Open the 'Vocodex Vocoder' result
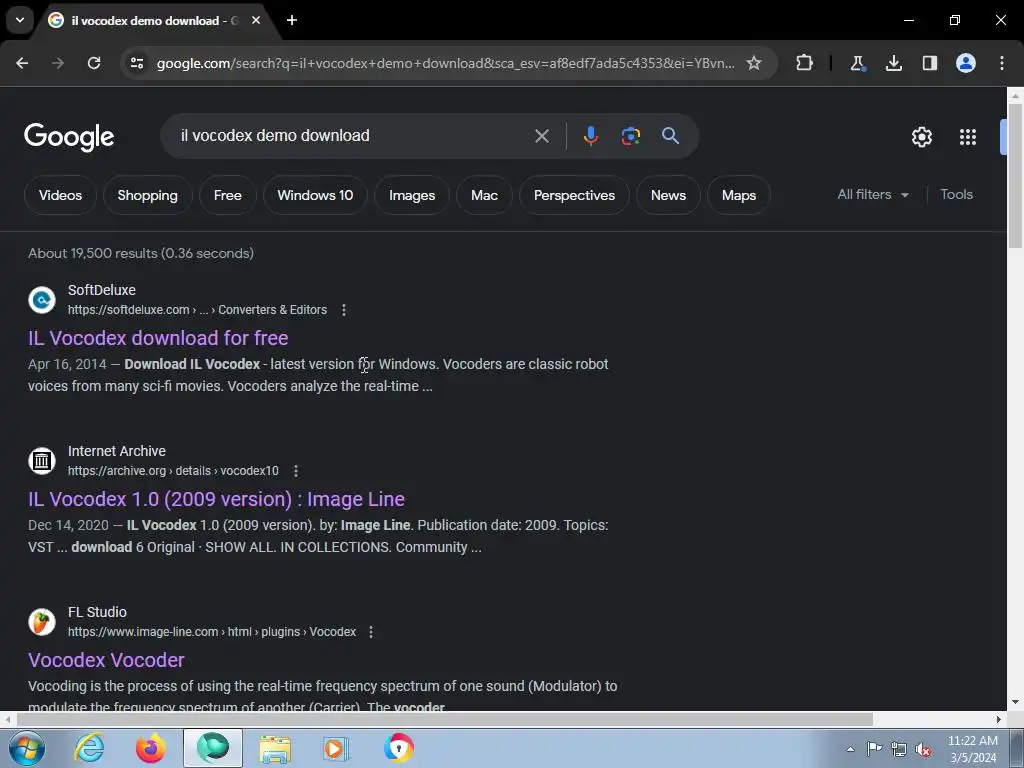Viewport: 1024px width, 768px height. click(x=106, y=660)
